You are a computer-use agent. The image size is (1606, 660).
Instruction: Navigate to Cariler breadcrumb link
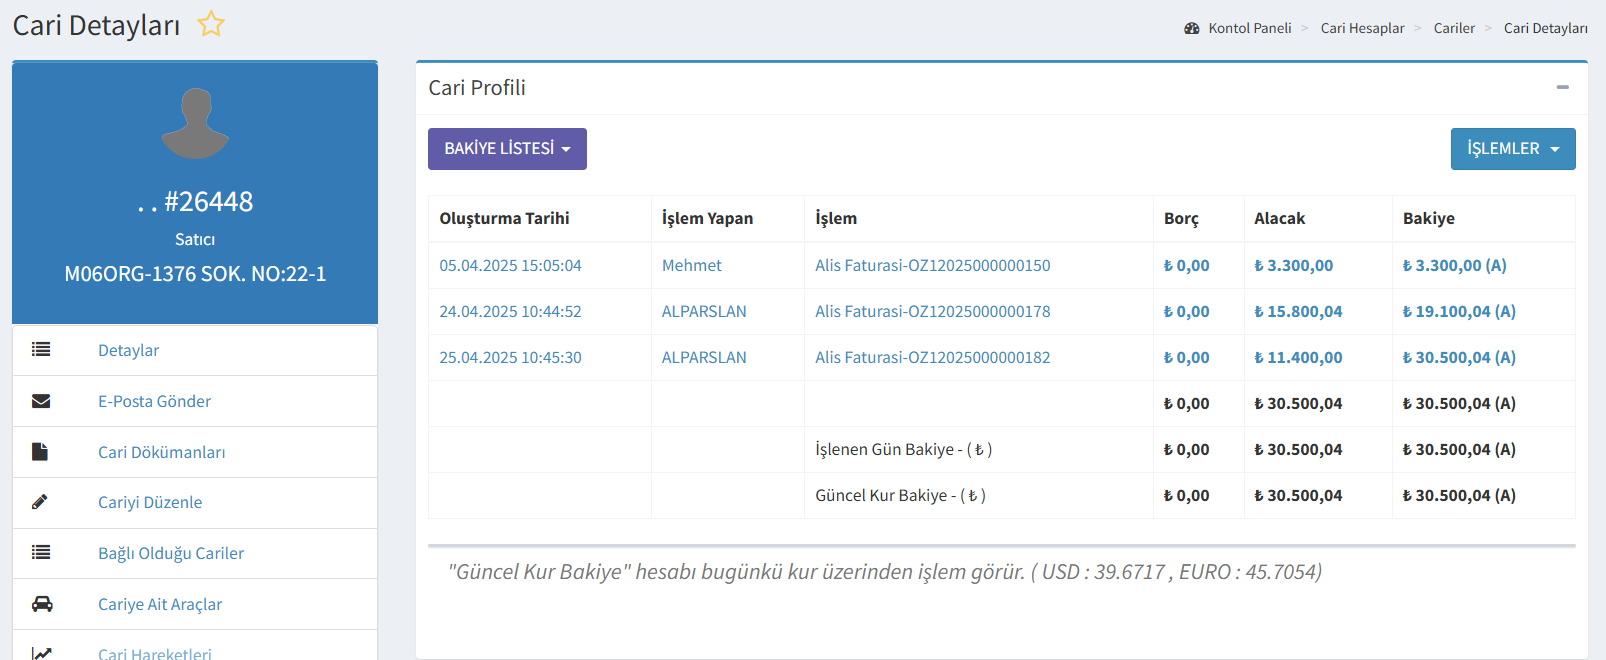(x=1454, y=28)
